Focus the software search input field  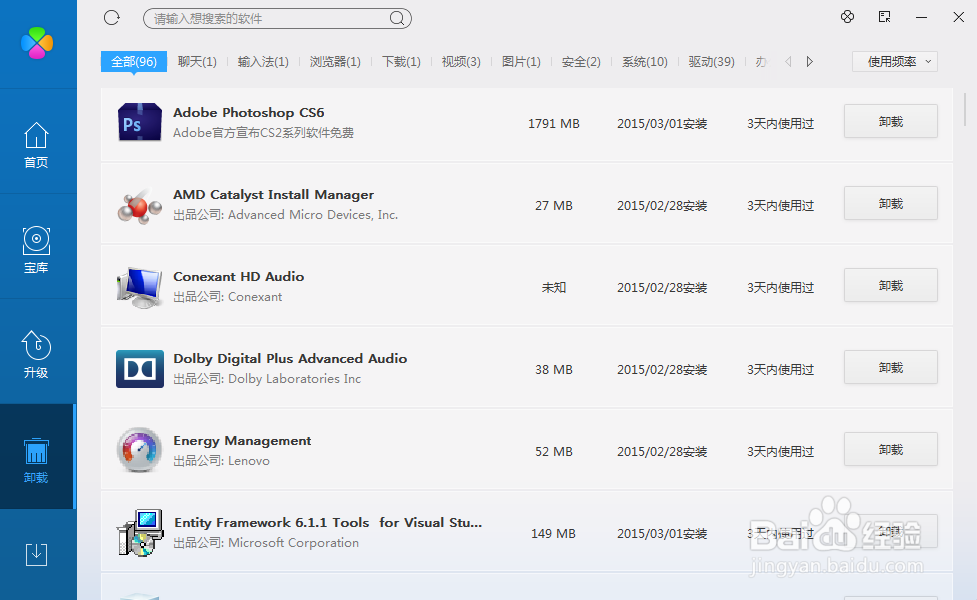click(x=265, y=18)
